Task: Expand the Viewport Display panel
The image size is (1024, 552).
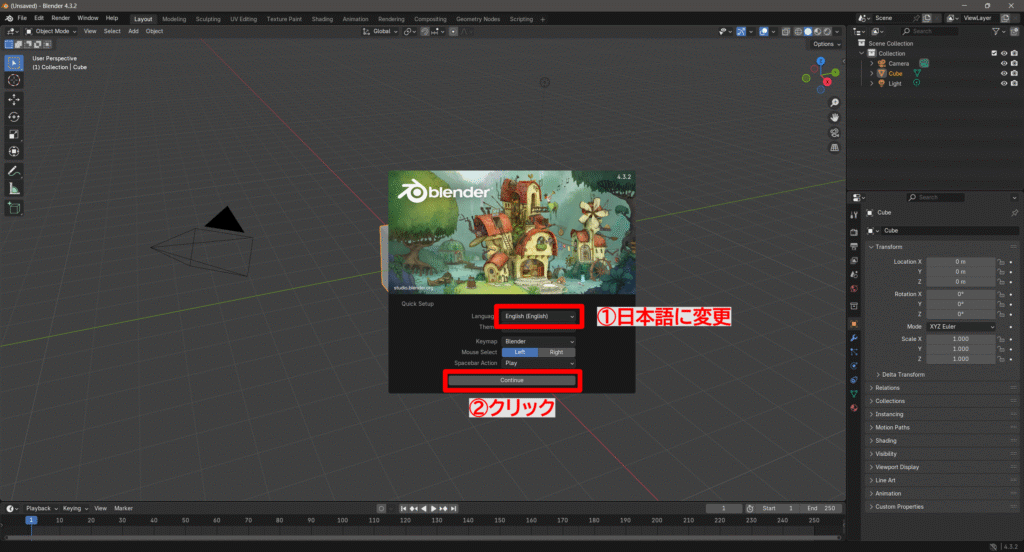Action: tap(897, 467)
